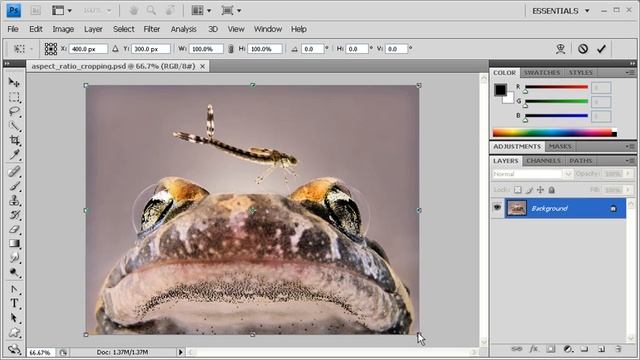This screenshot has height=360, width=640.
Task: Open the Filter menu
Action: [151, 29]
